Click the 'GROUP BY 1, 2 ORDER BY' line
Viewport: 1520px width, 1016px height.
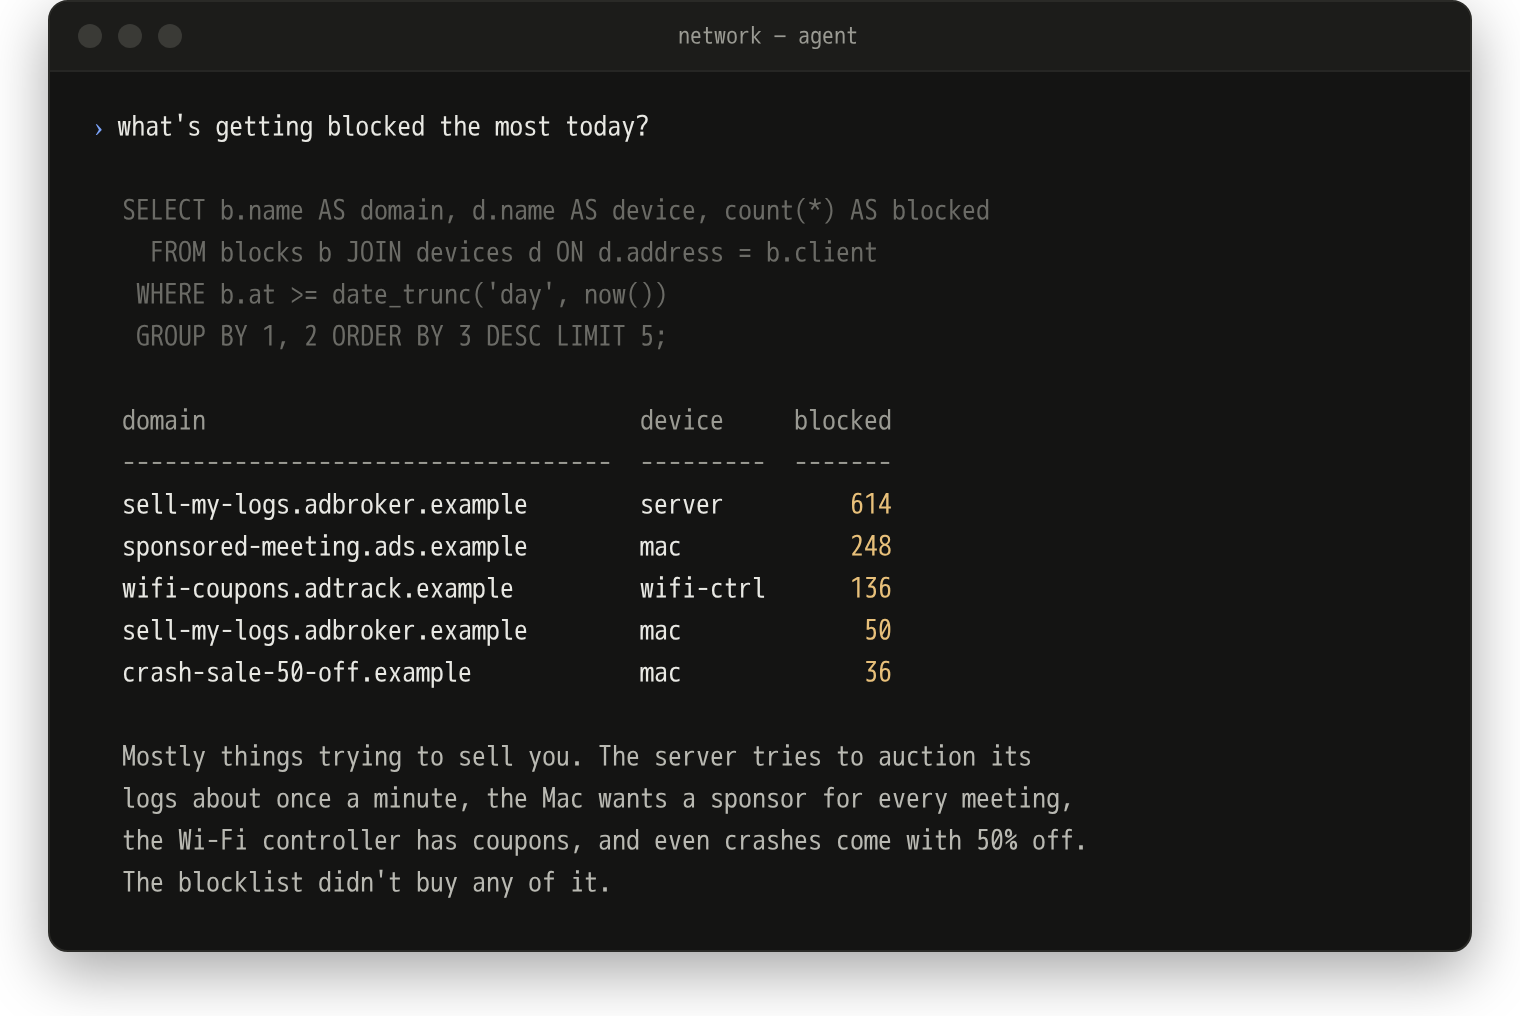pyautogui.click(x=401, y=337)
